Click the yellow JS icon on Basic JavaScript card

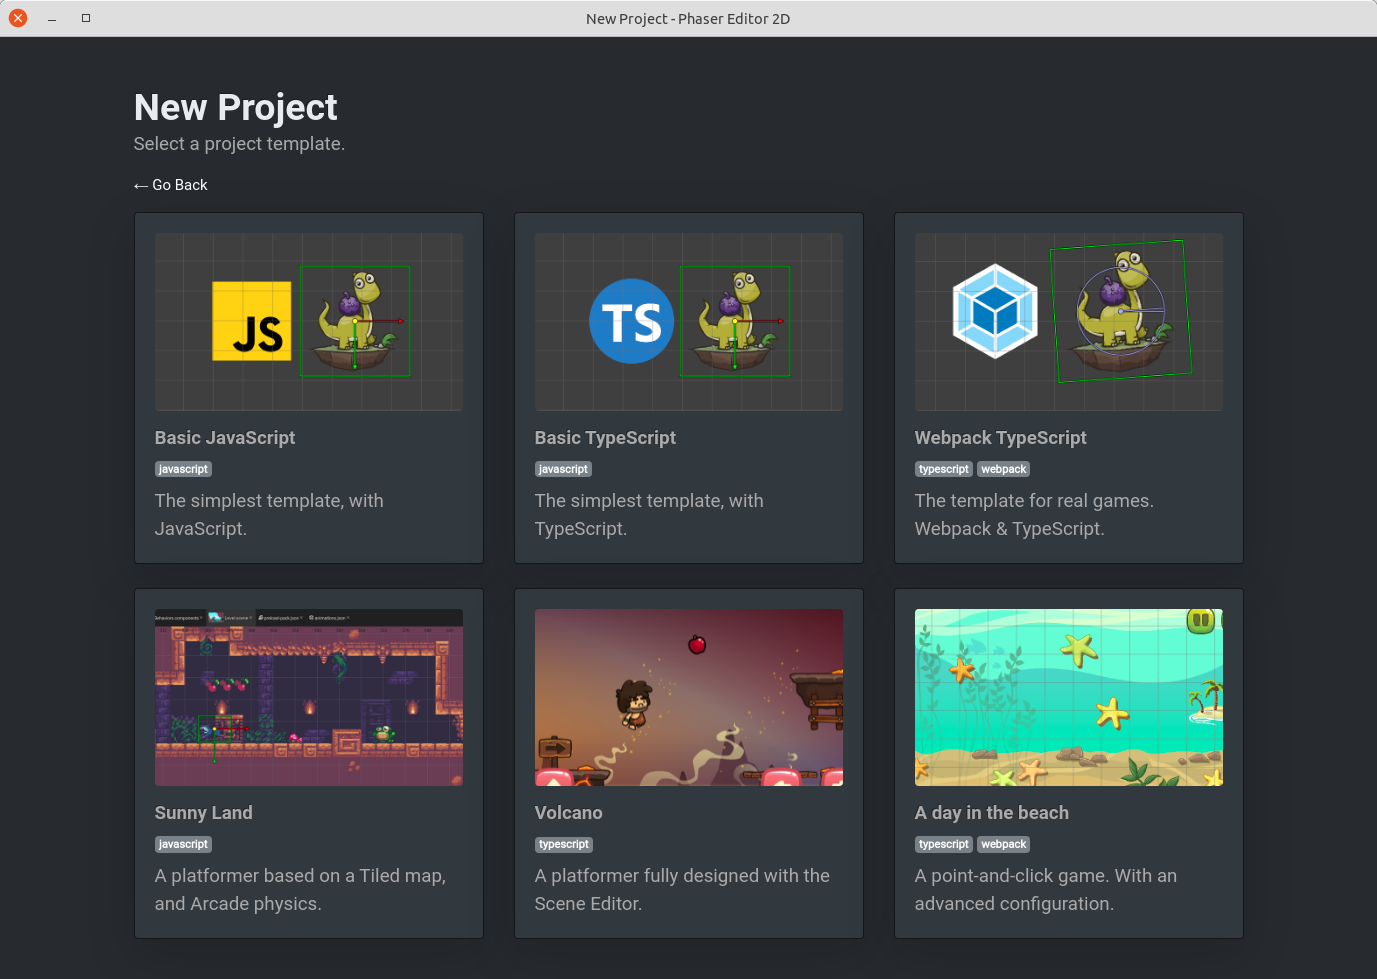pos(251,321)
